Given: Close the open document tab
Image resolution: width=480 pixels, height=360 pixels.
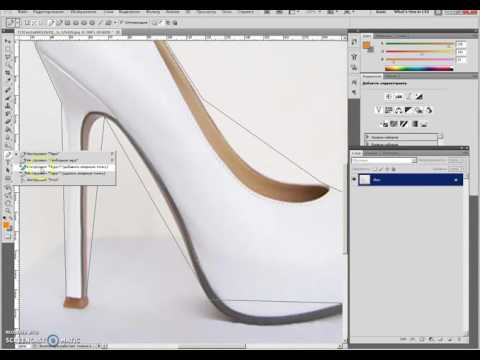Looking at the screenshot, I should pyautogui.click(x=117, y=32).
